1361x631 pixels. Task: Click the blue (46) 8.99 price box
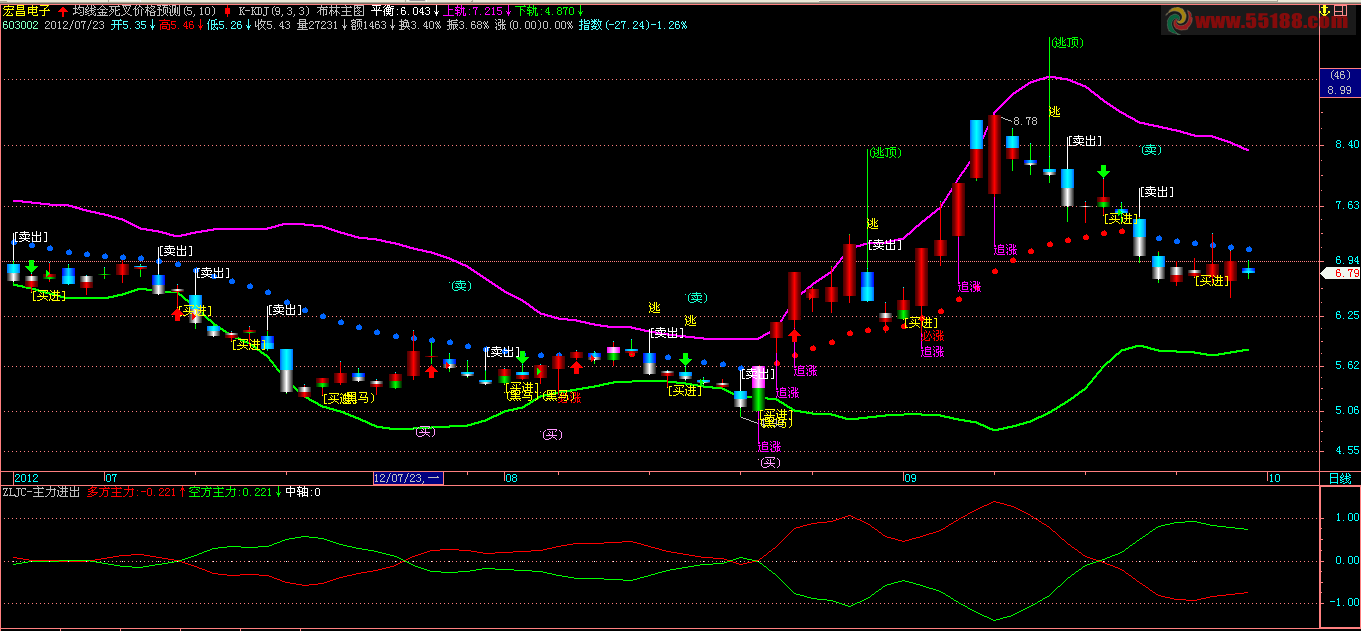pyautogui.click(x=1339, y=83)
